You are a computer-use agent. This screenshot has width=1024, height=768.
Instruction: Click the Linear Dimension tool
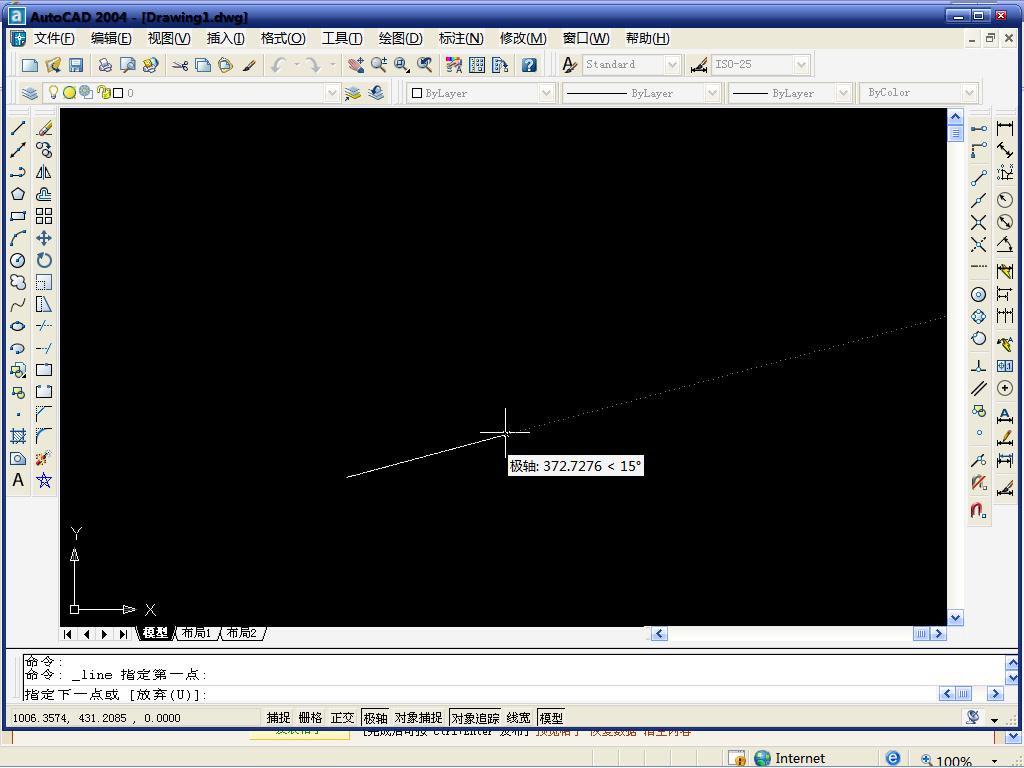click(x=1005, y=128)
